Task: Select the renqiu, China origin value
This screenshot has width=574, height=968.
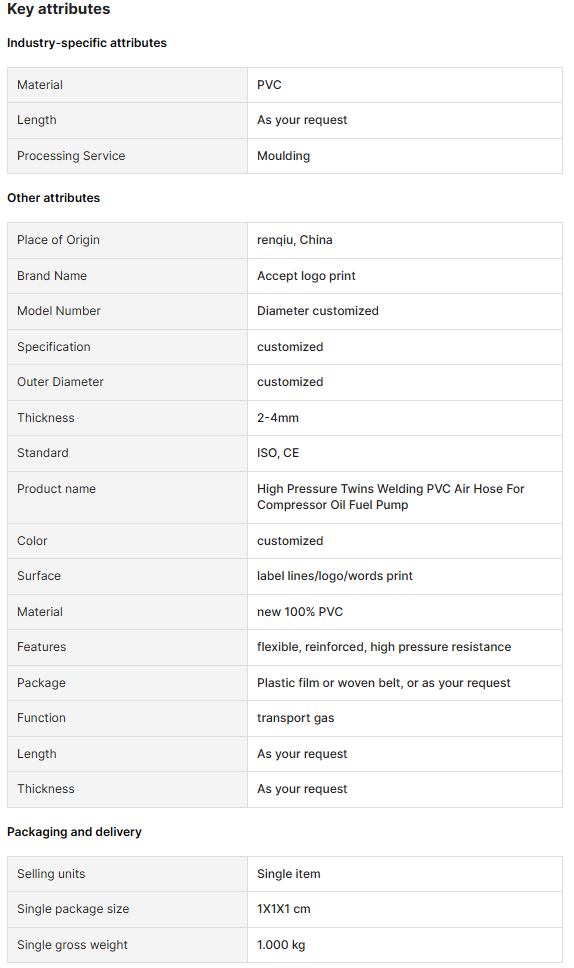Action: coord(294,240)
